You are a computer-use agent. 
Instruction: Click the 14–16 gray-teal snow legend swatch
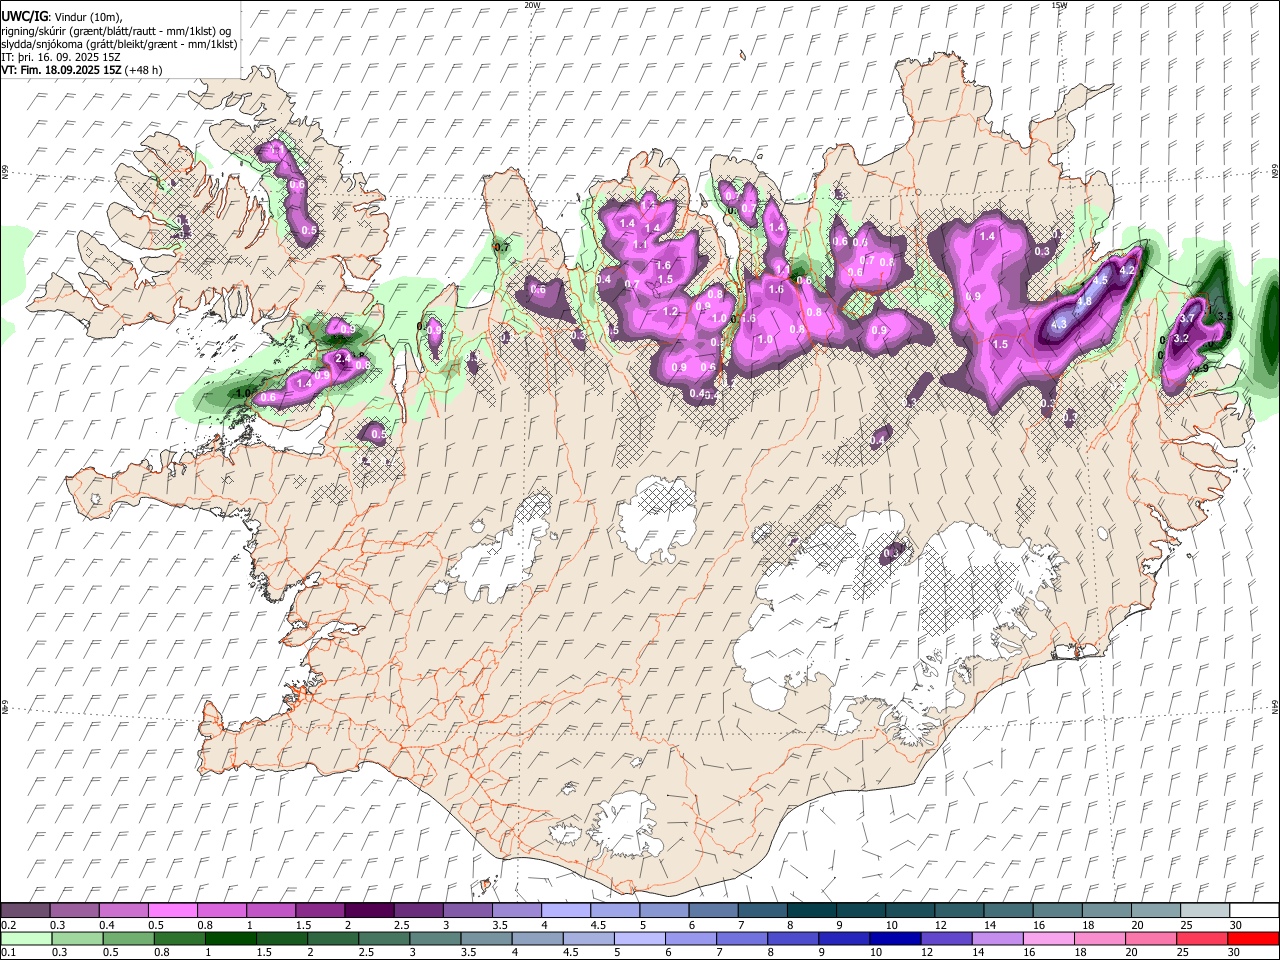click(x=1008, y=911)
